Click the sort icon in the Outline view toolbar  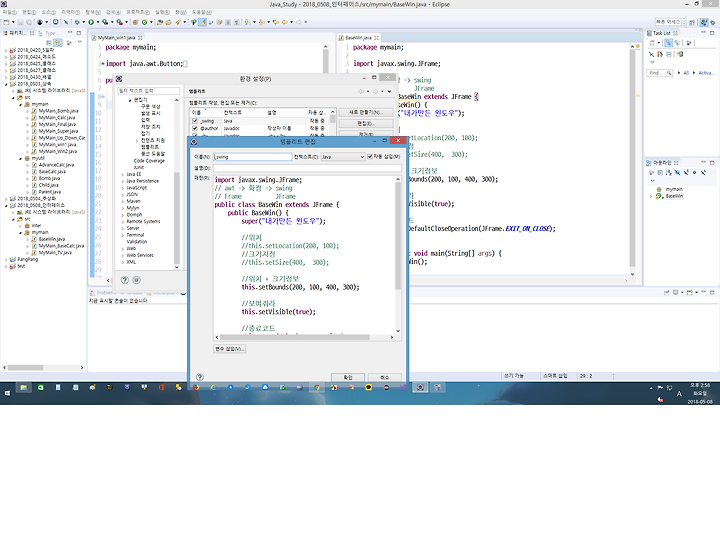[669, 173]
